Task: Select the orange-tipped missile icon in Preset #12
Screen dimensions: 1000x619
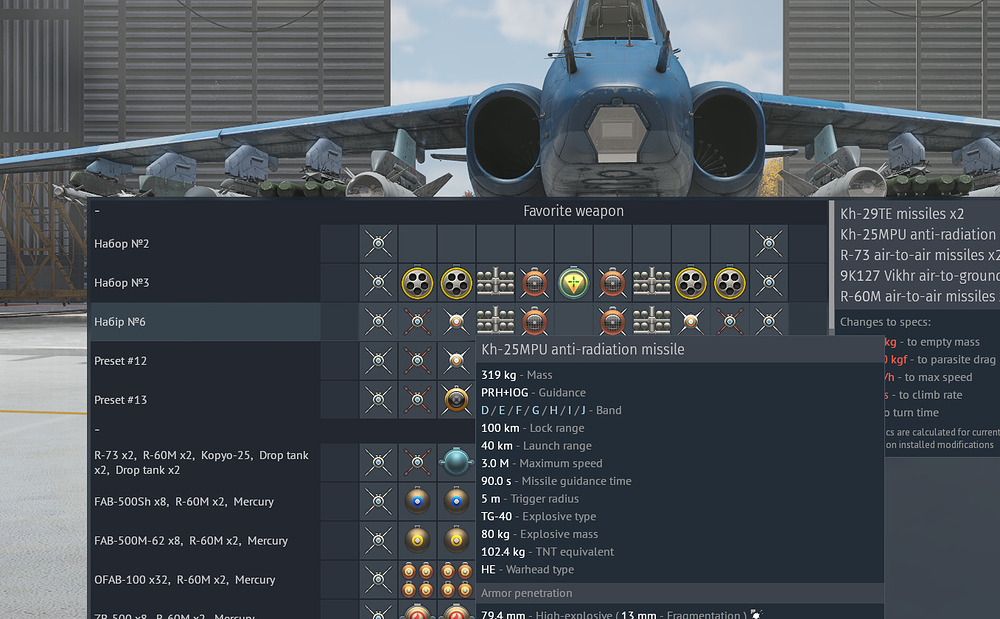Action: (456, 361)
